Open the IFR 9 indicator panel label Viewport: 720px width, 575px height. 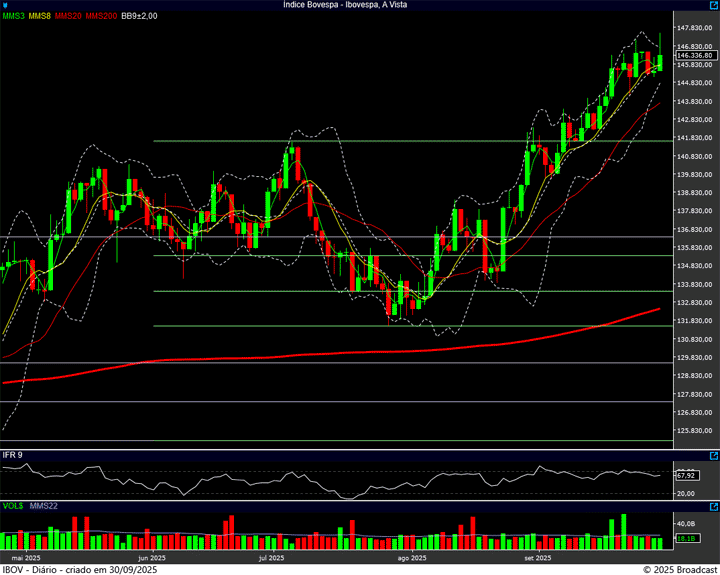coord(13,455)
